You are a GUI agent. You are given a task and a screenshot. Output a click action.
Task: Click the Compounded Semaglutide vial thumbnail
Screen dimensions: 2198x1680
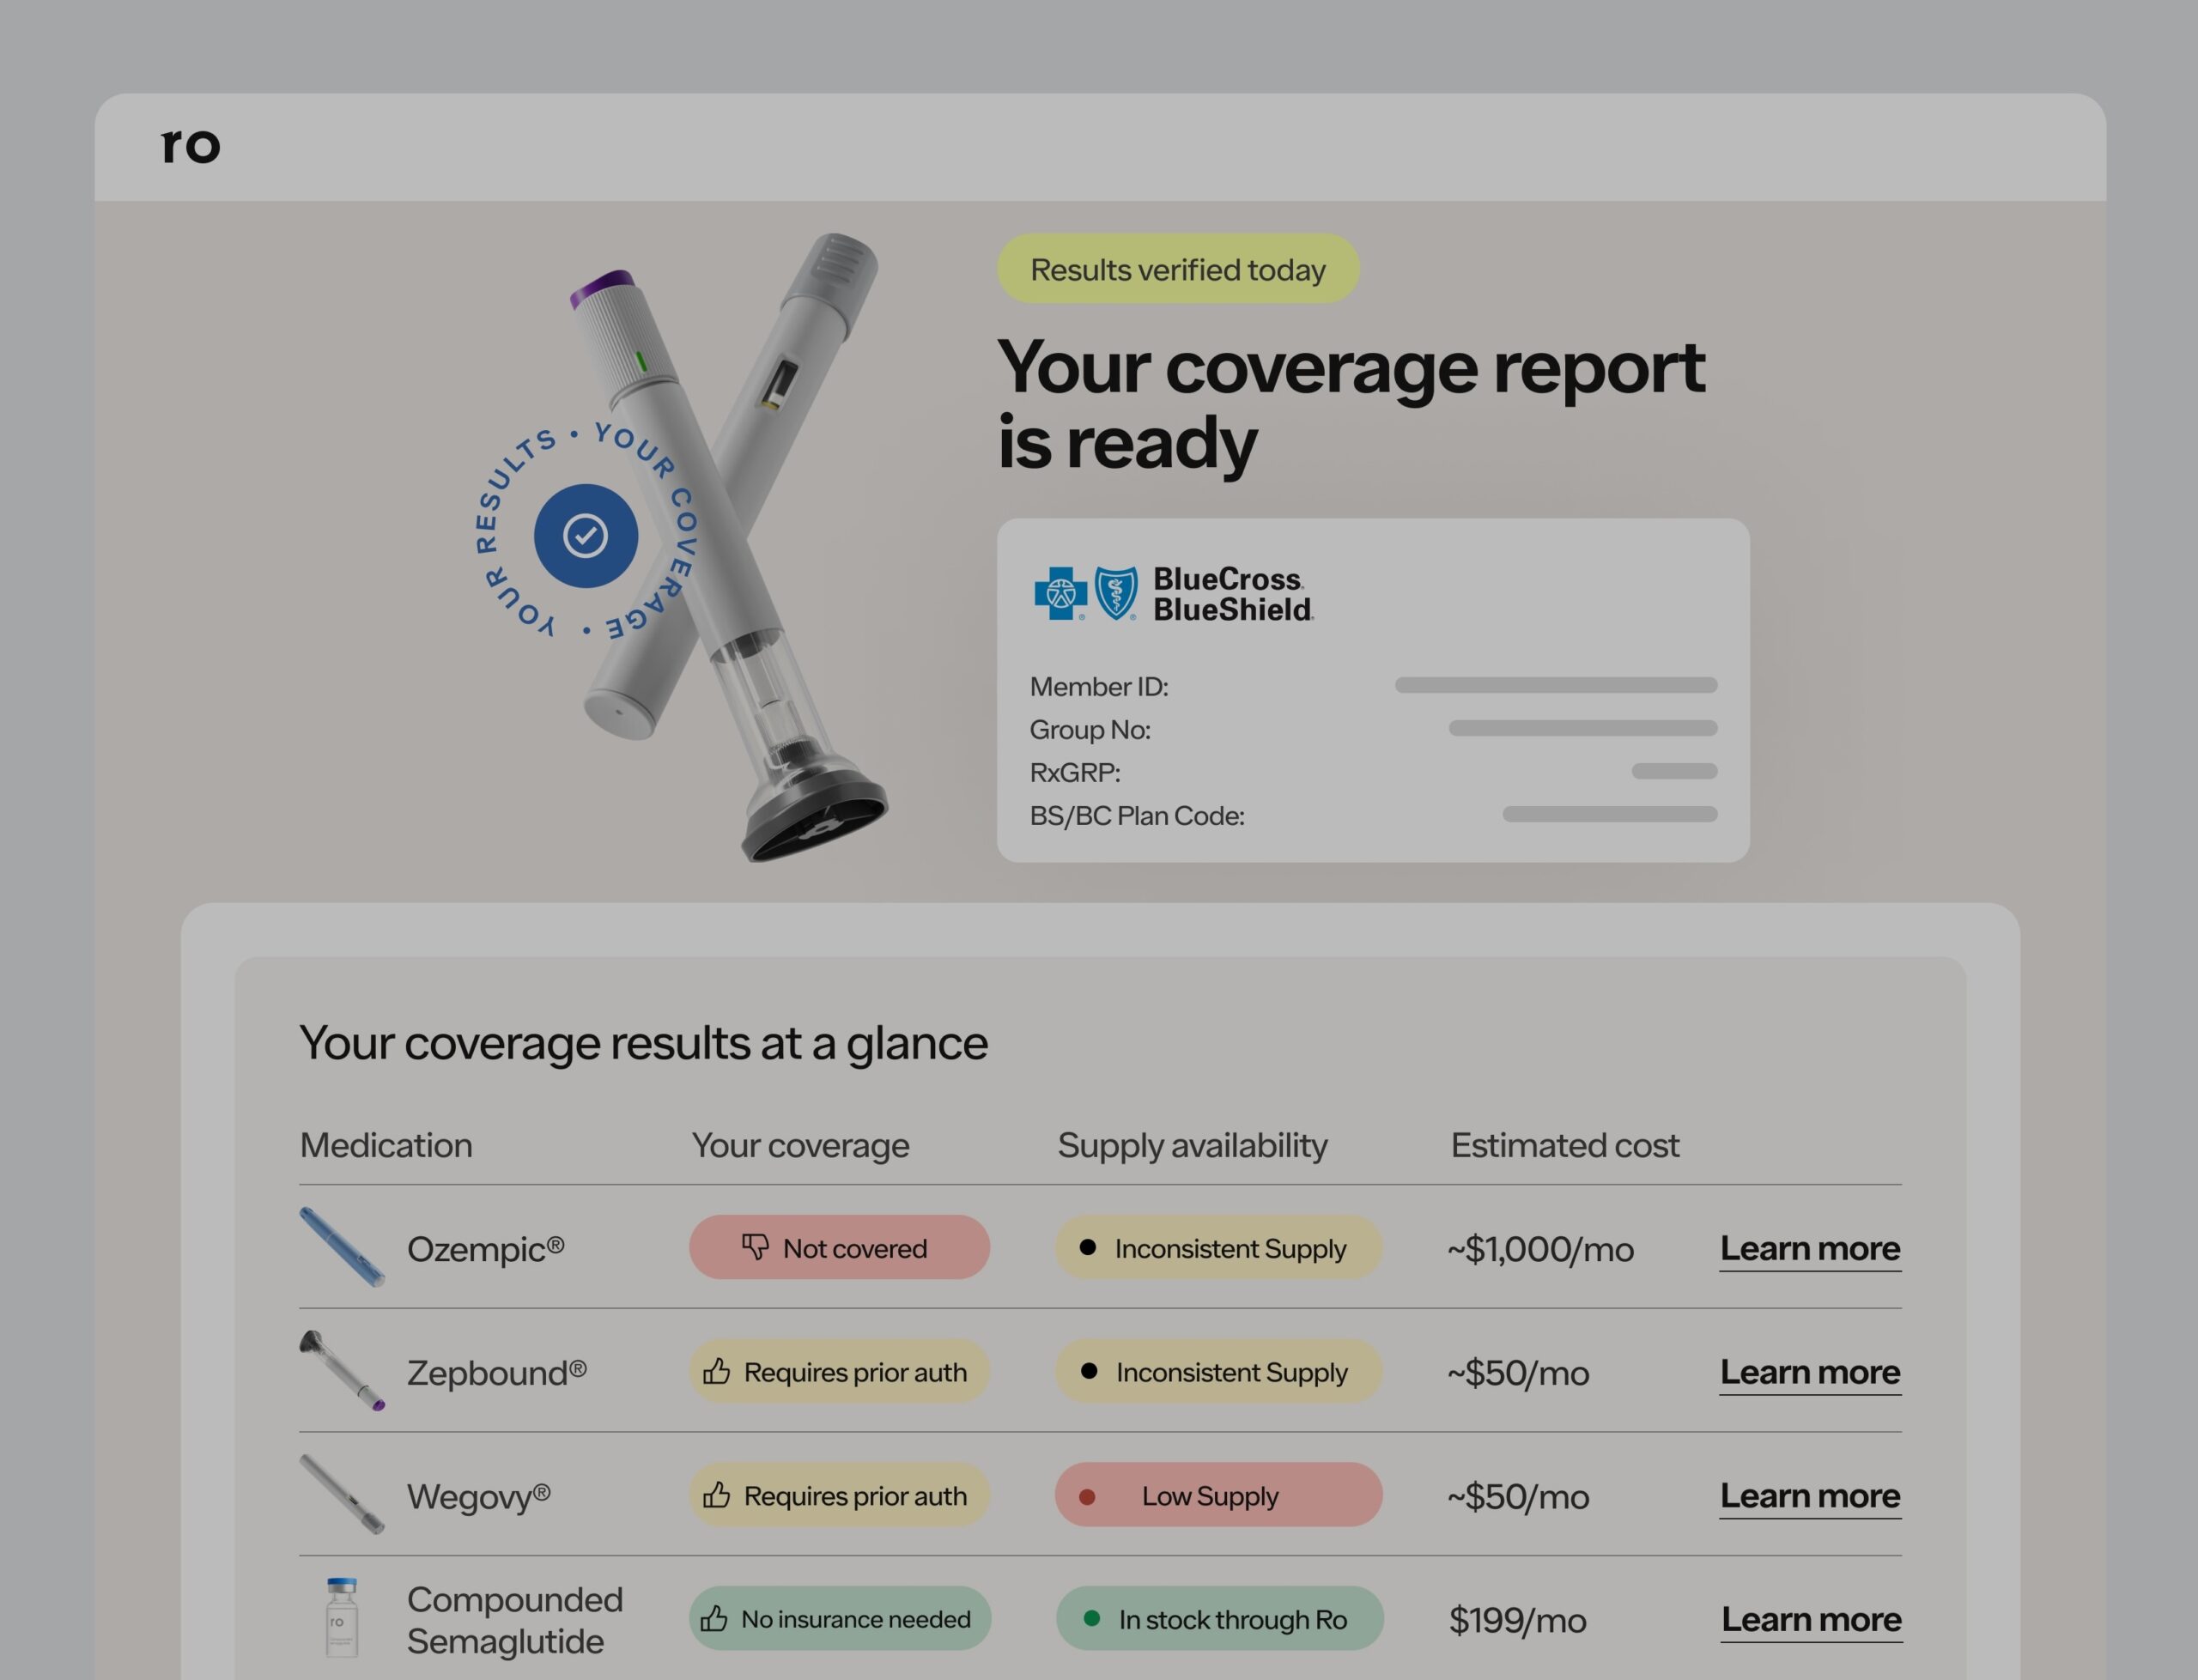(x=341, y=1618)
